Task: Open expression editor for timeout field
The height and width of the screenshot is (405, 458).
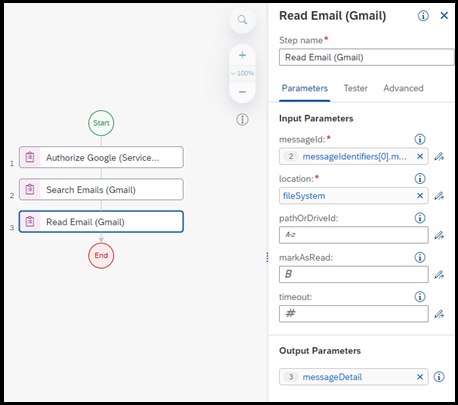Action: coord(439,314)
